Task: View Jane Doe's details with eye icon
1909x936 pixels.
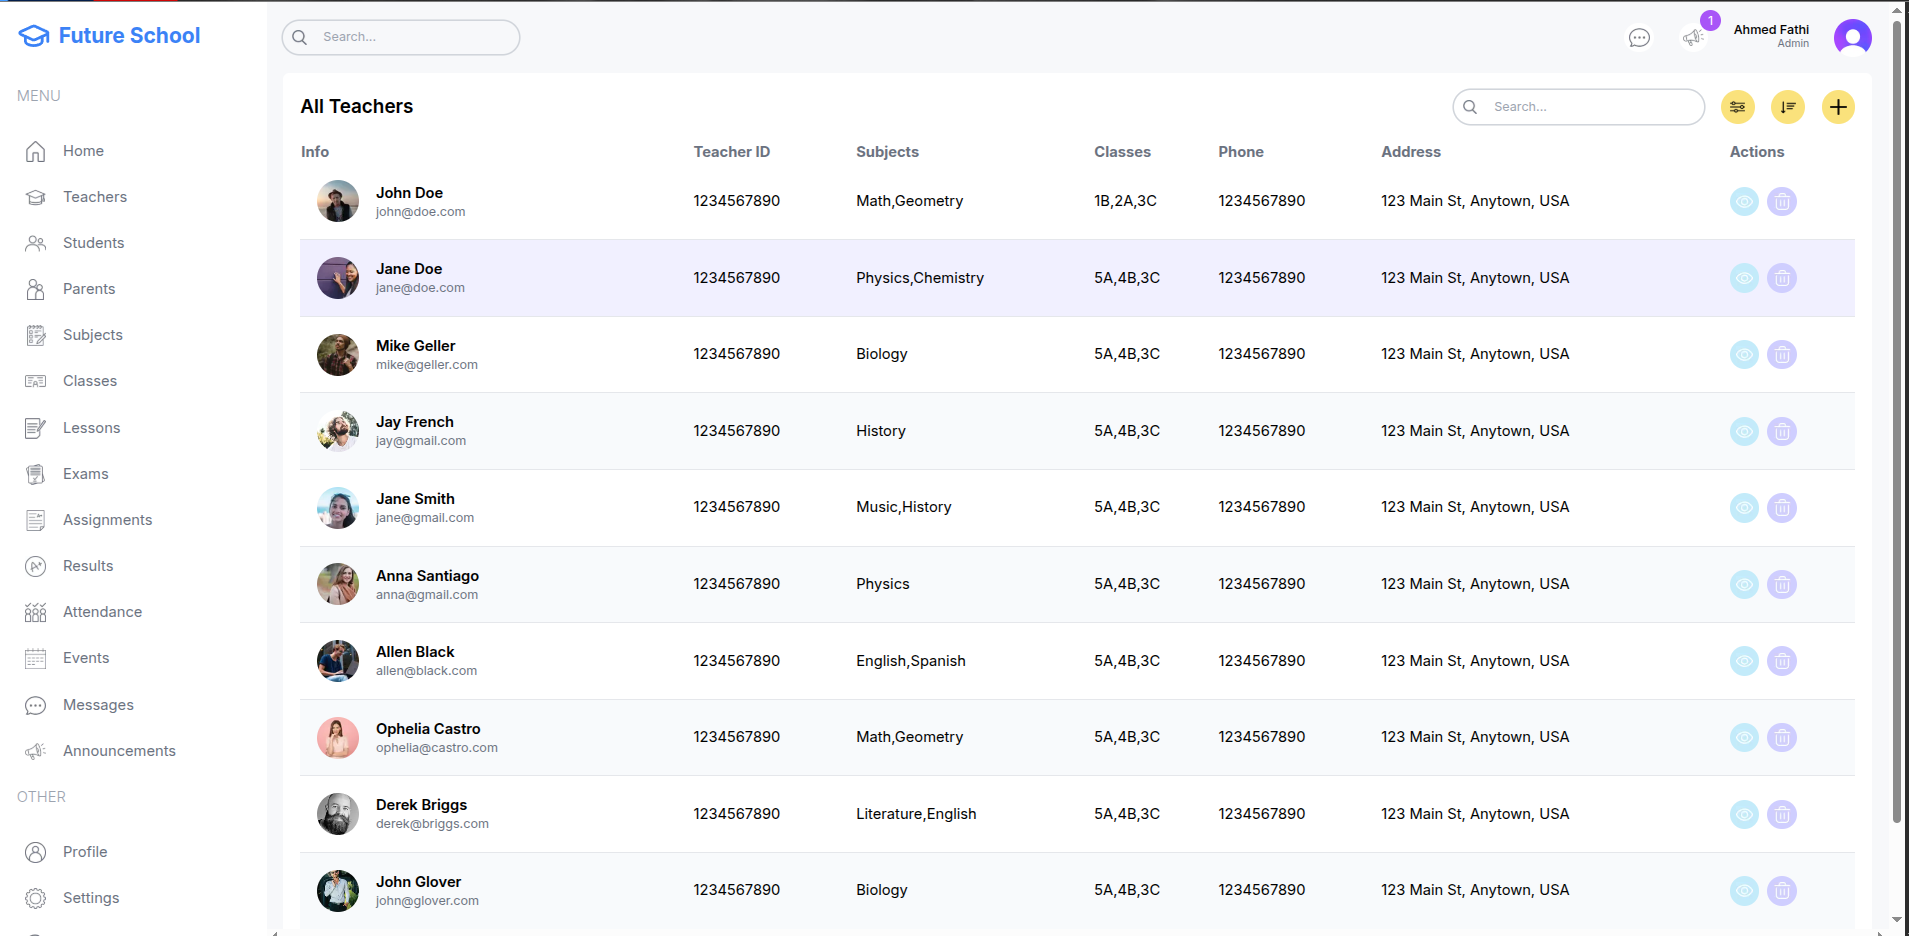Action: [1744, 278]
